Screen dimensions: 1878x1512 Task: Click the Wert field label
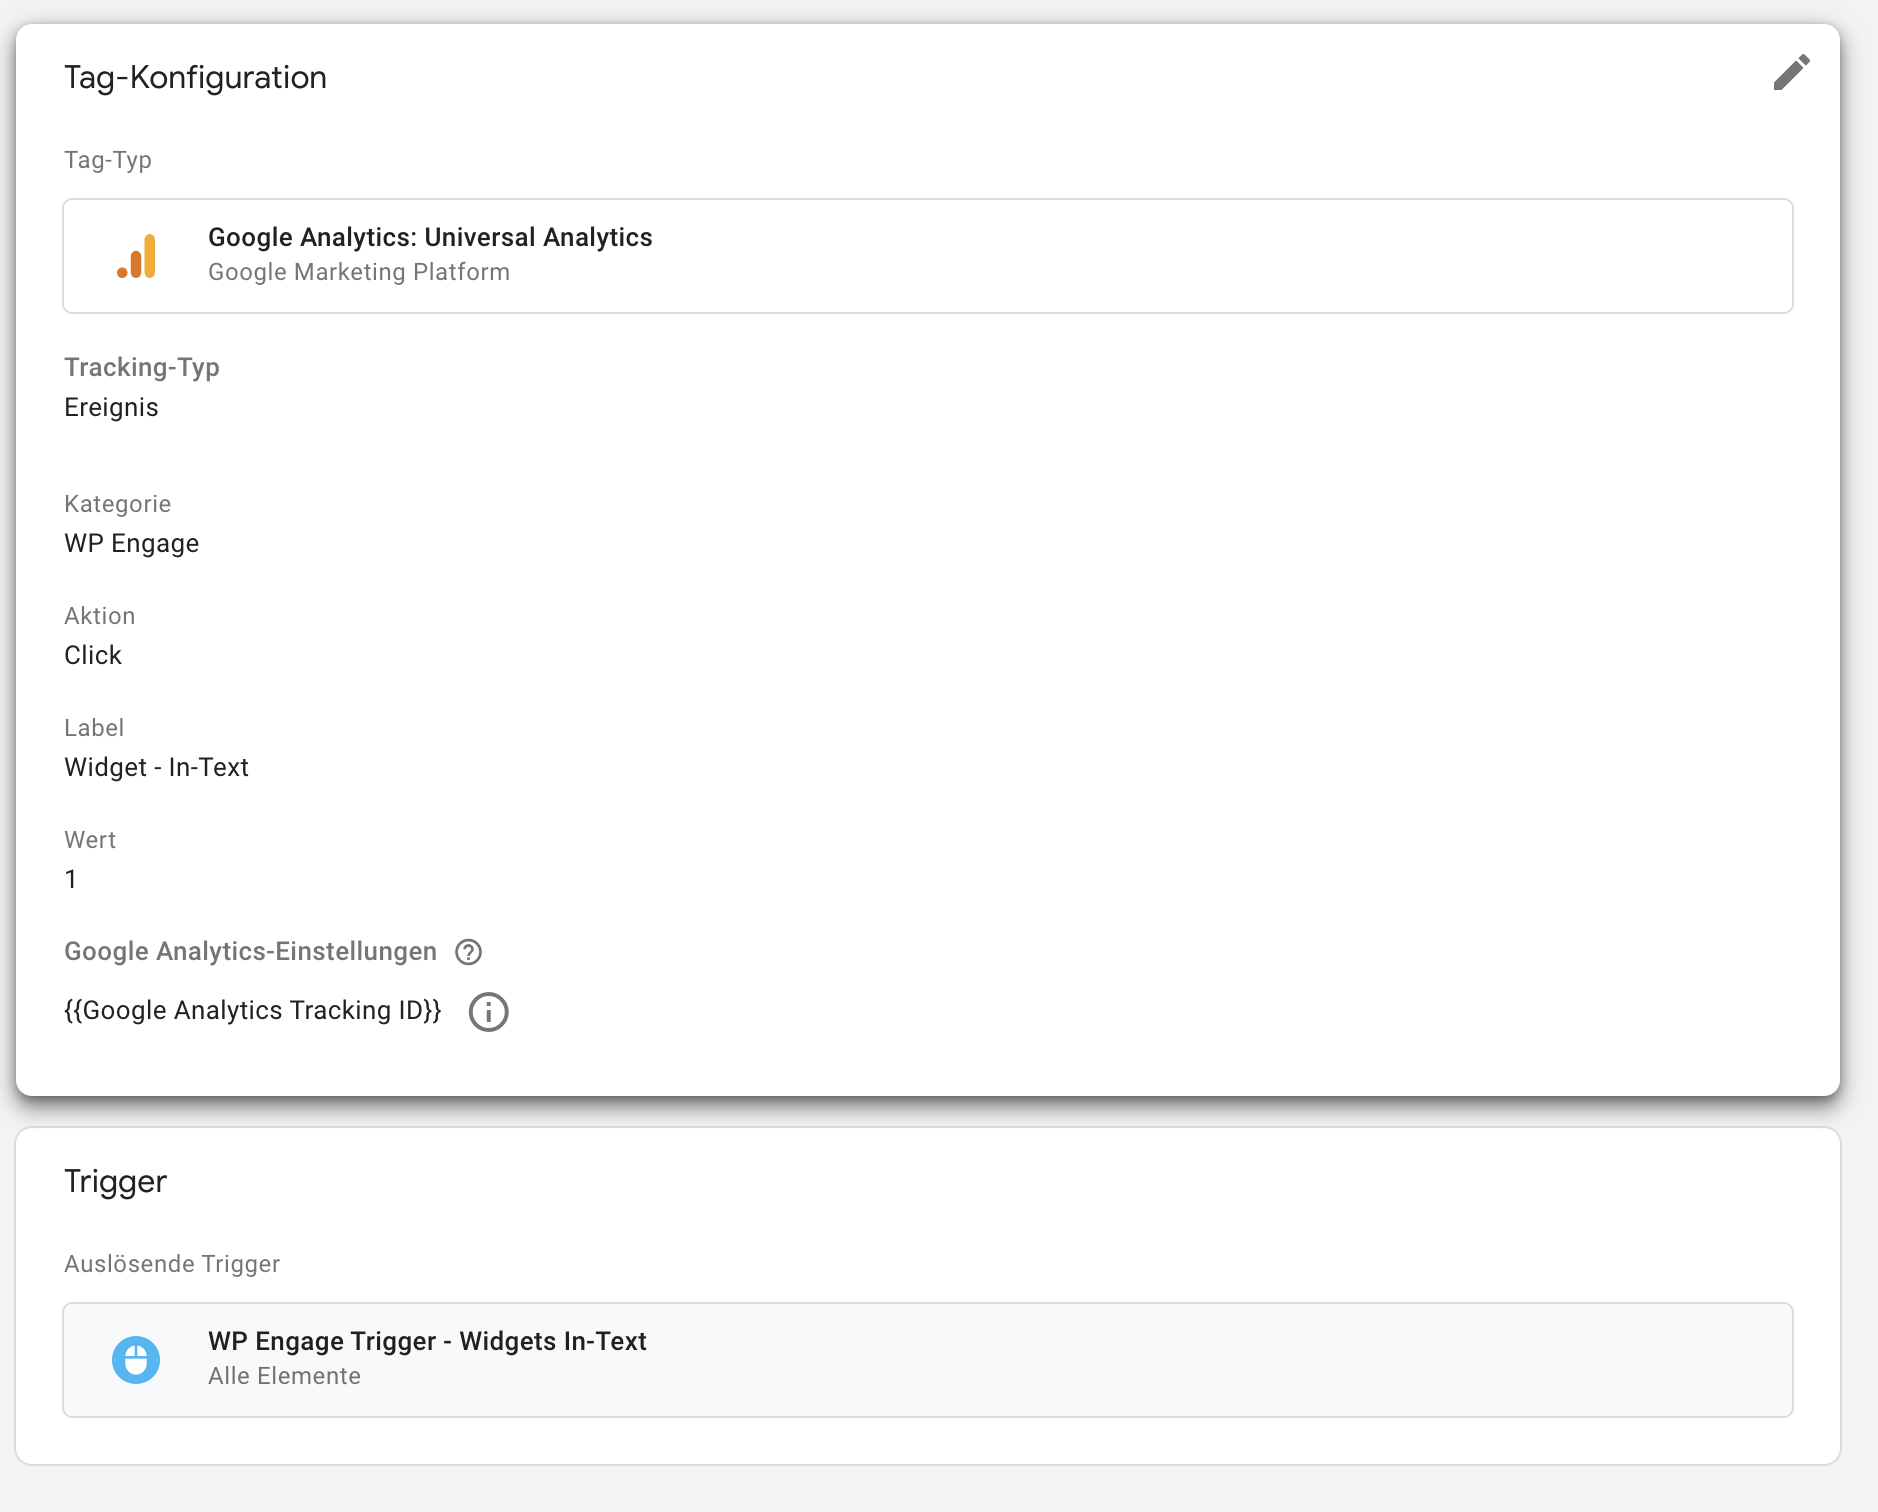[90, 840]
